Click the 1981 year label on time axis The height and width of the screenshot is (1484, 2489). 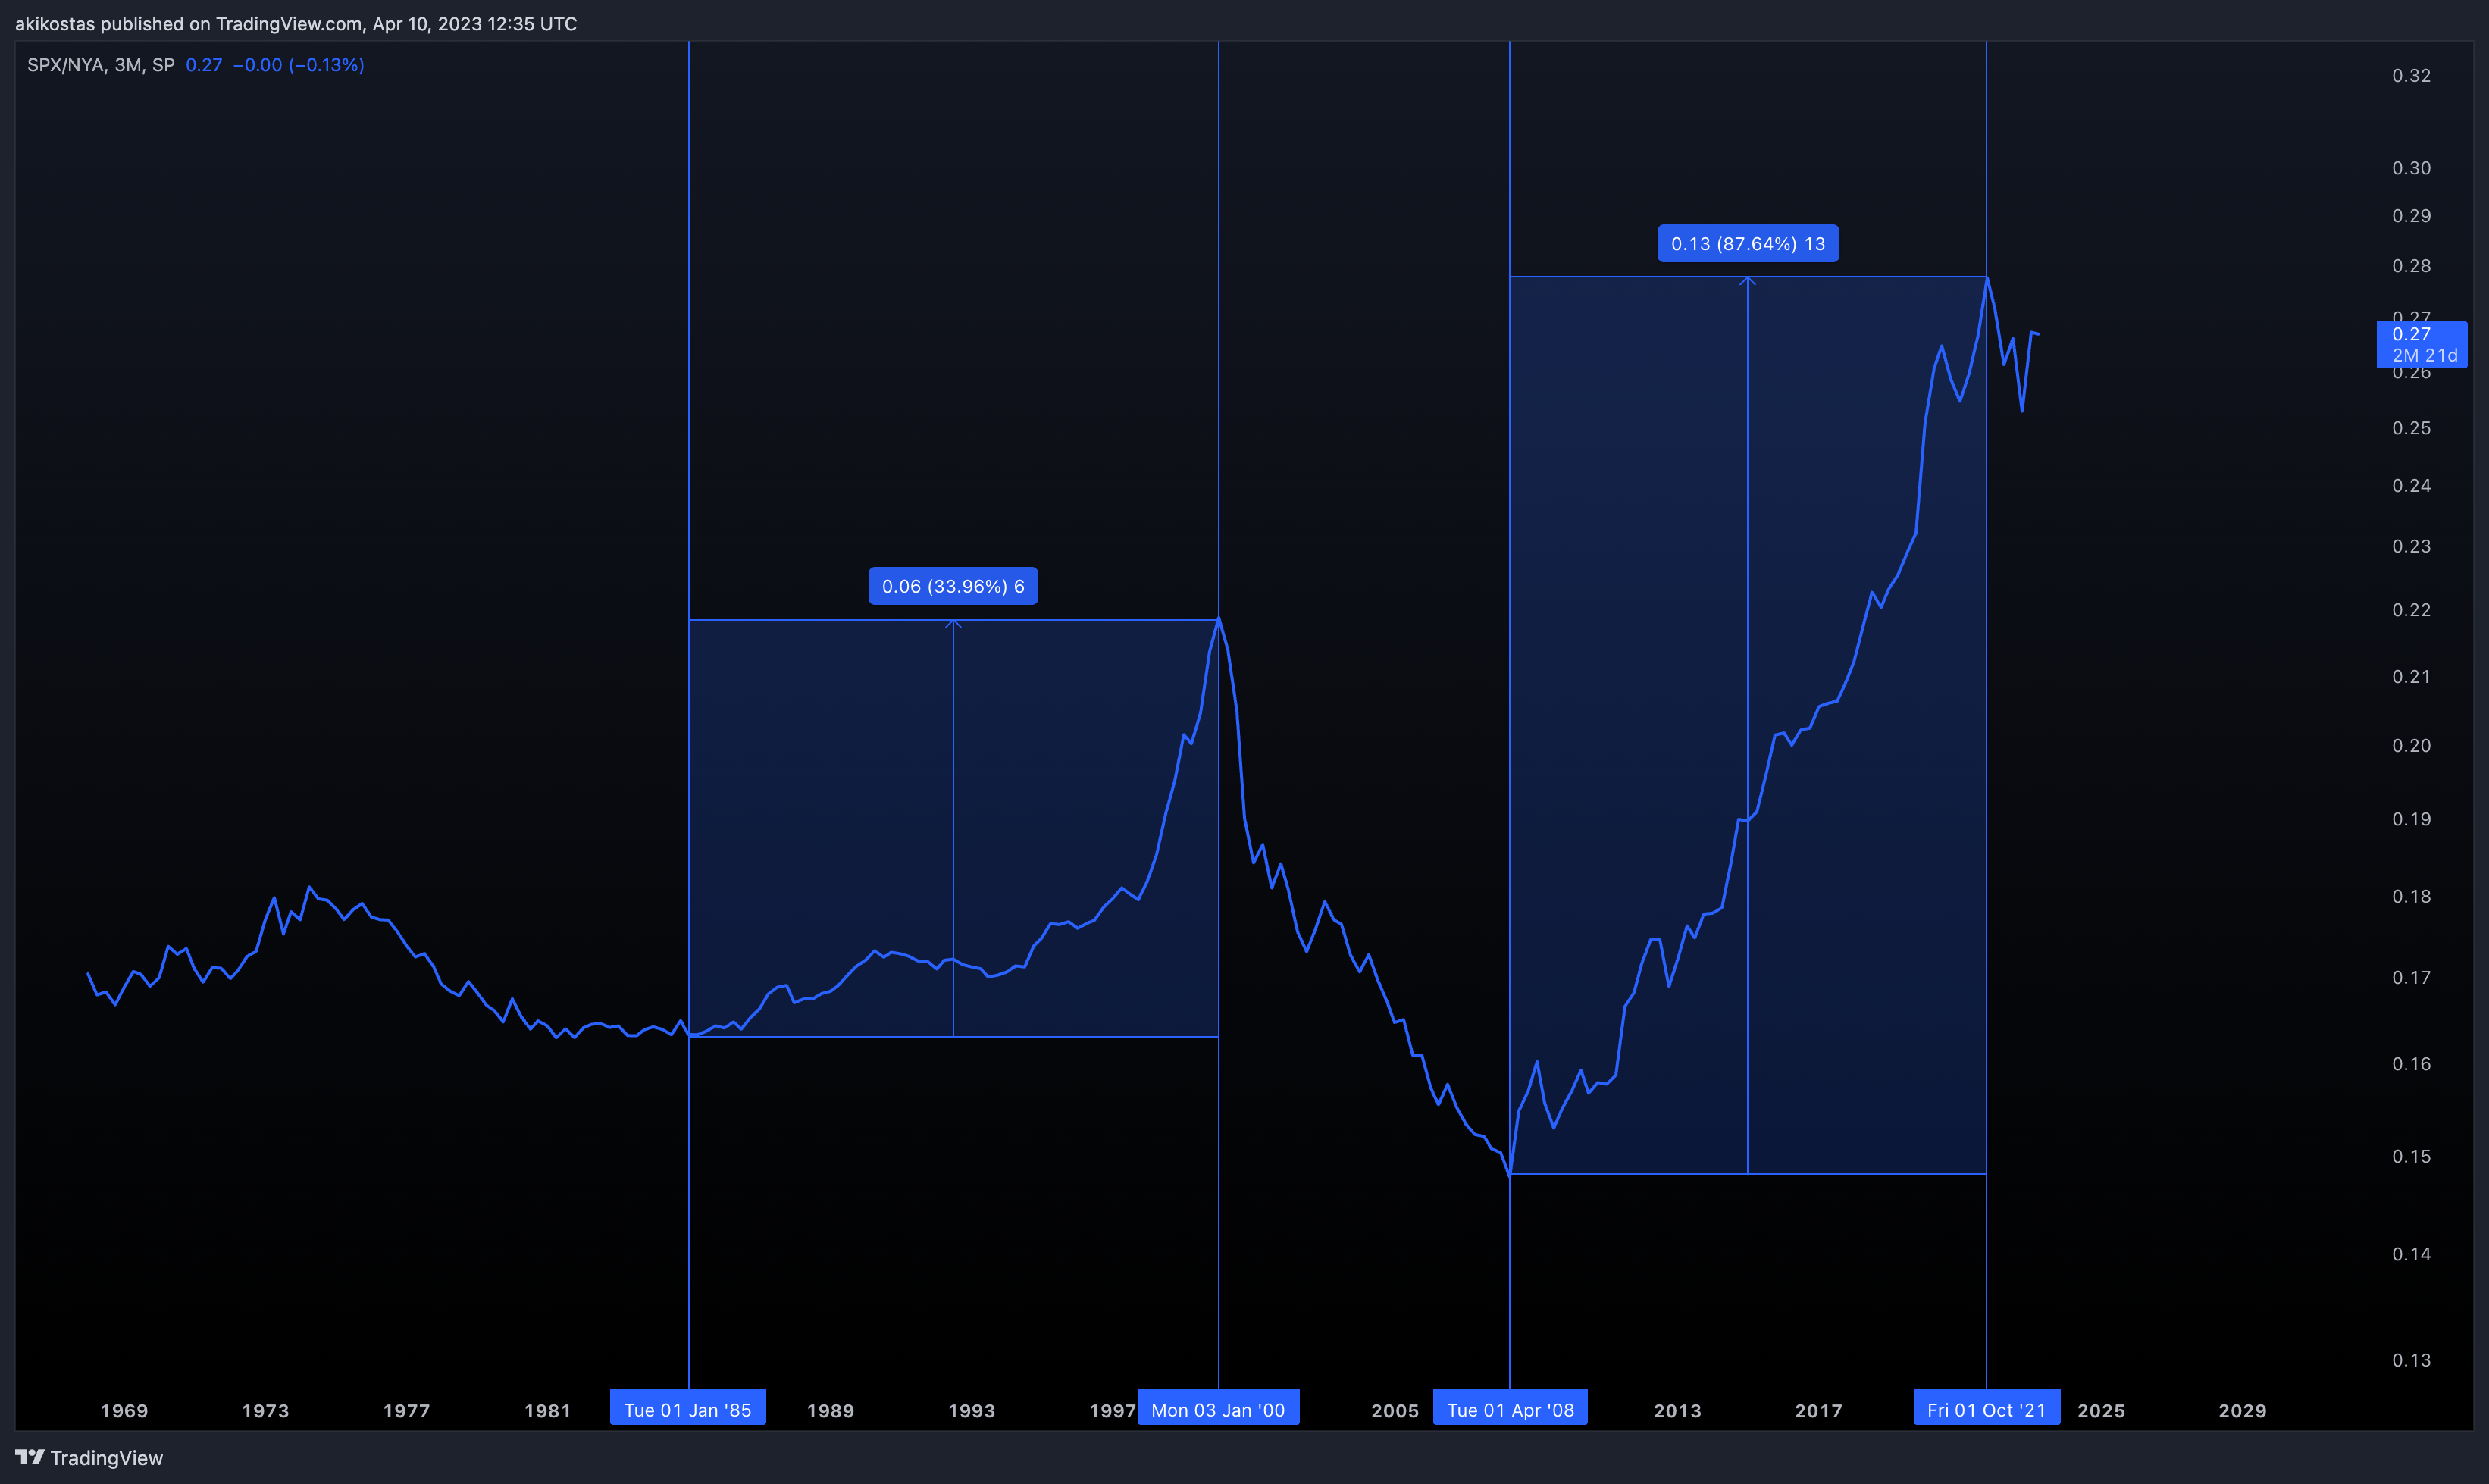point(547,1411)
